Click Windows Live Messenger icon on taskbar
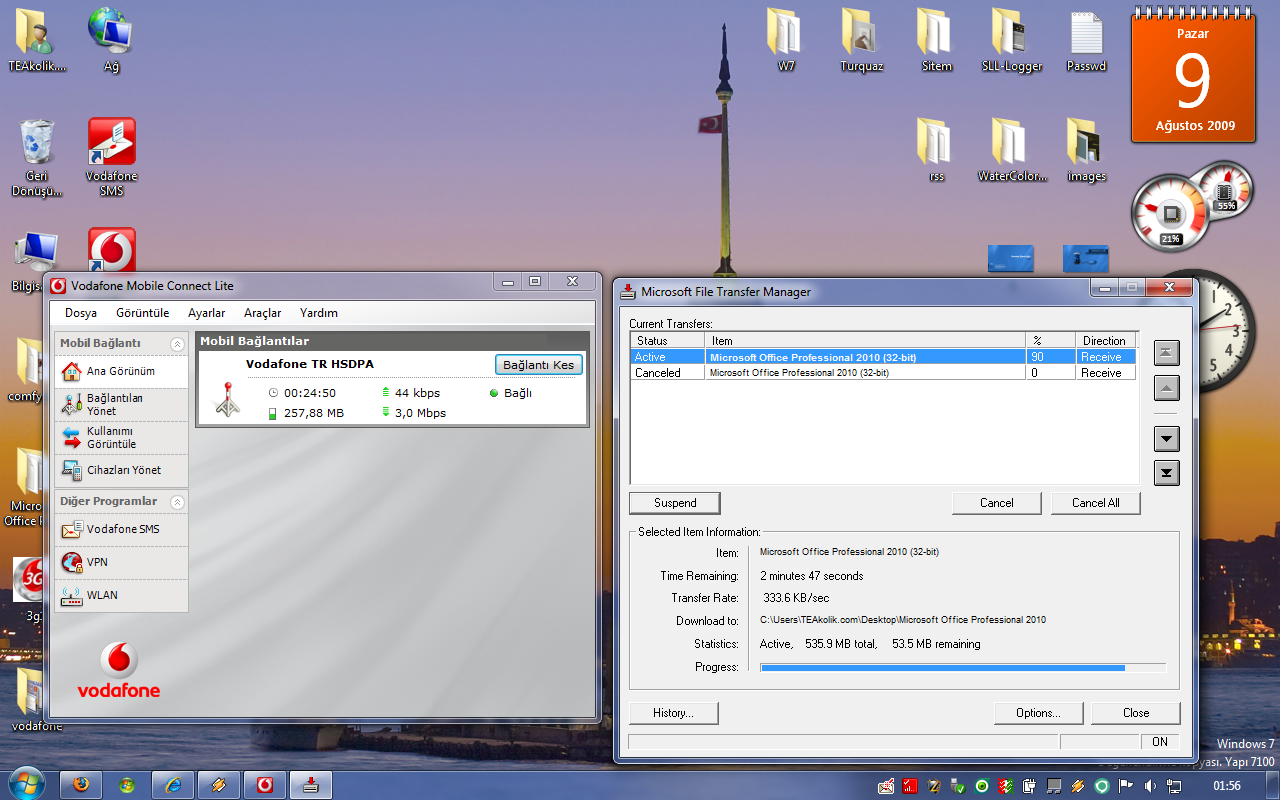This screenshot has width=1280, height=800. (127, 785)
